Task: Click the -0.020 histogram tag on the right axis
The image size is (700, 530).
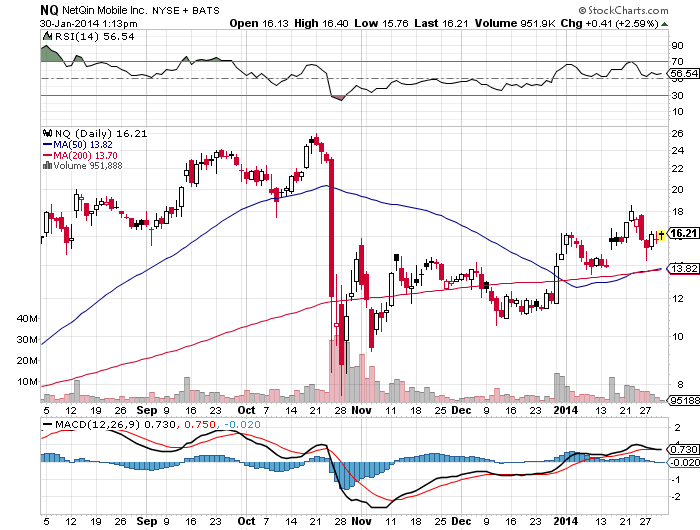Action: [684, 463]
